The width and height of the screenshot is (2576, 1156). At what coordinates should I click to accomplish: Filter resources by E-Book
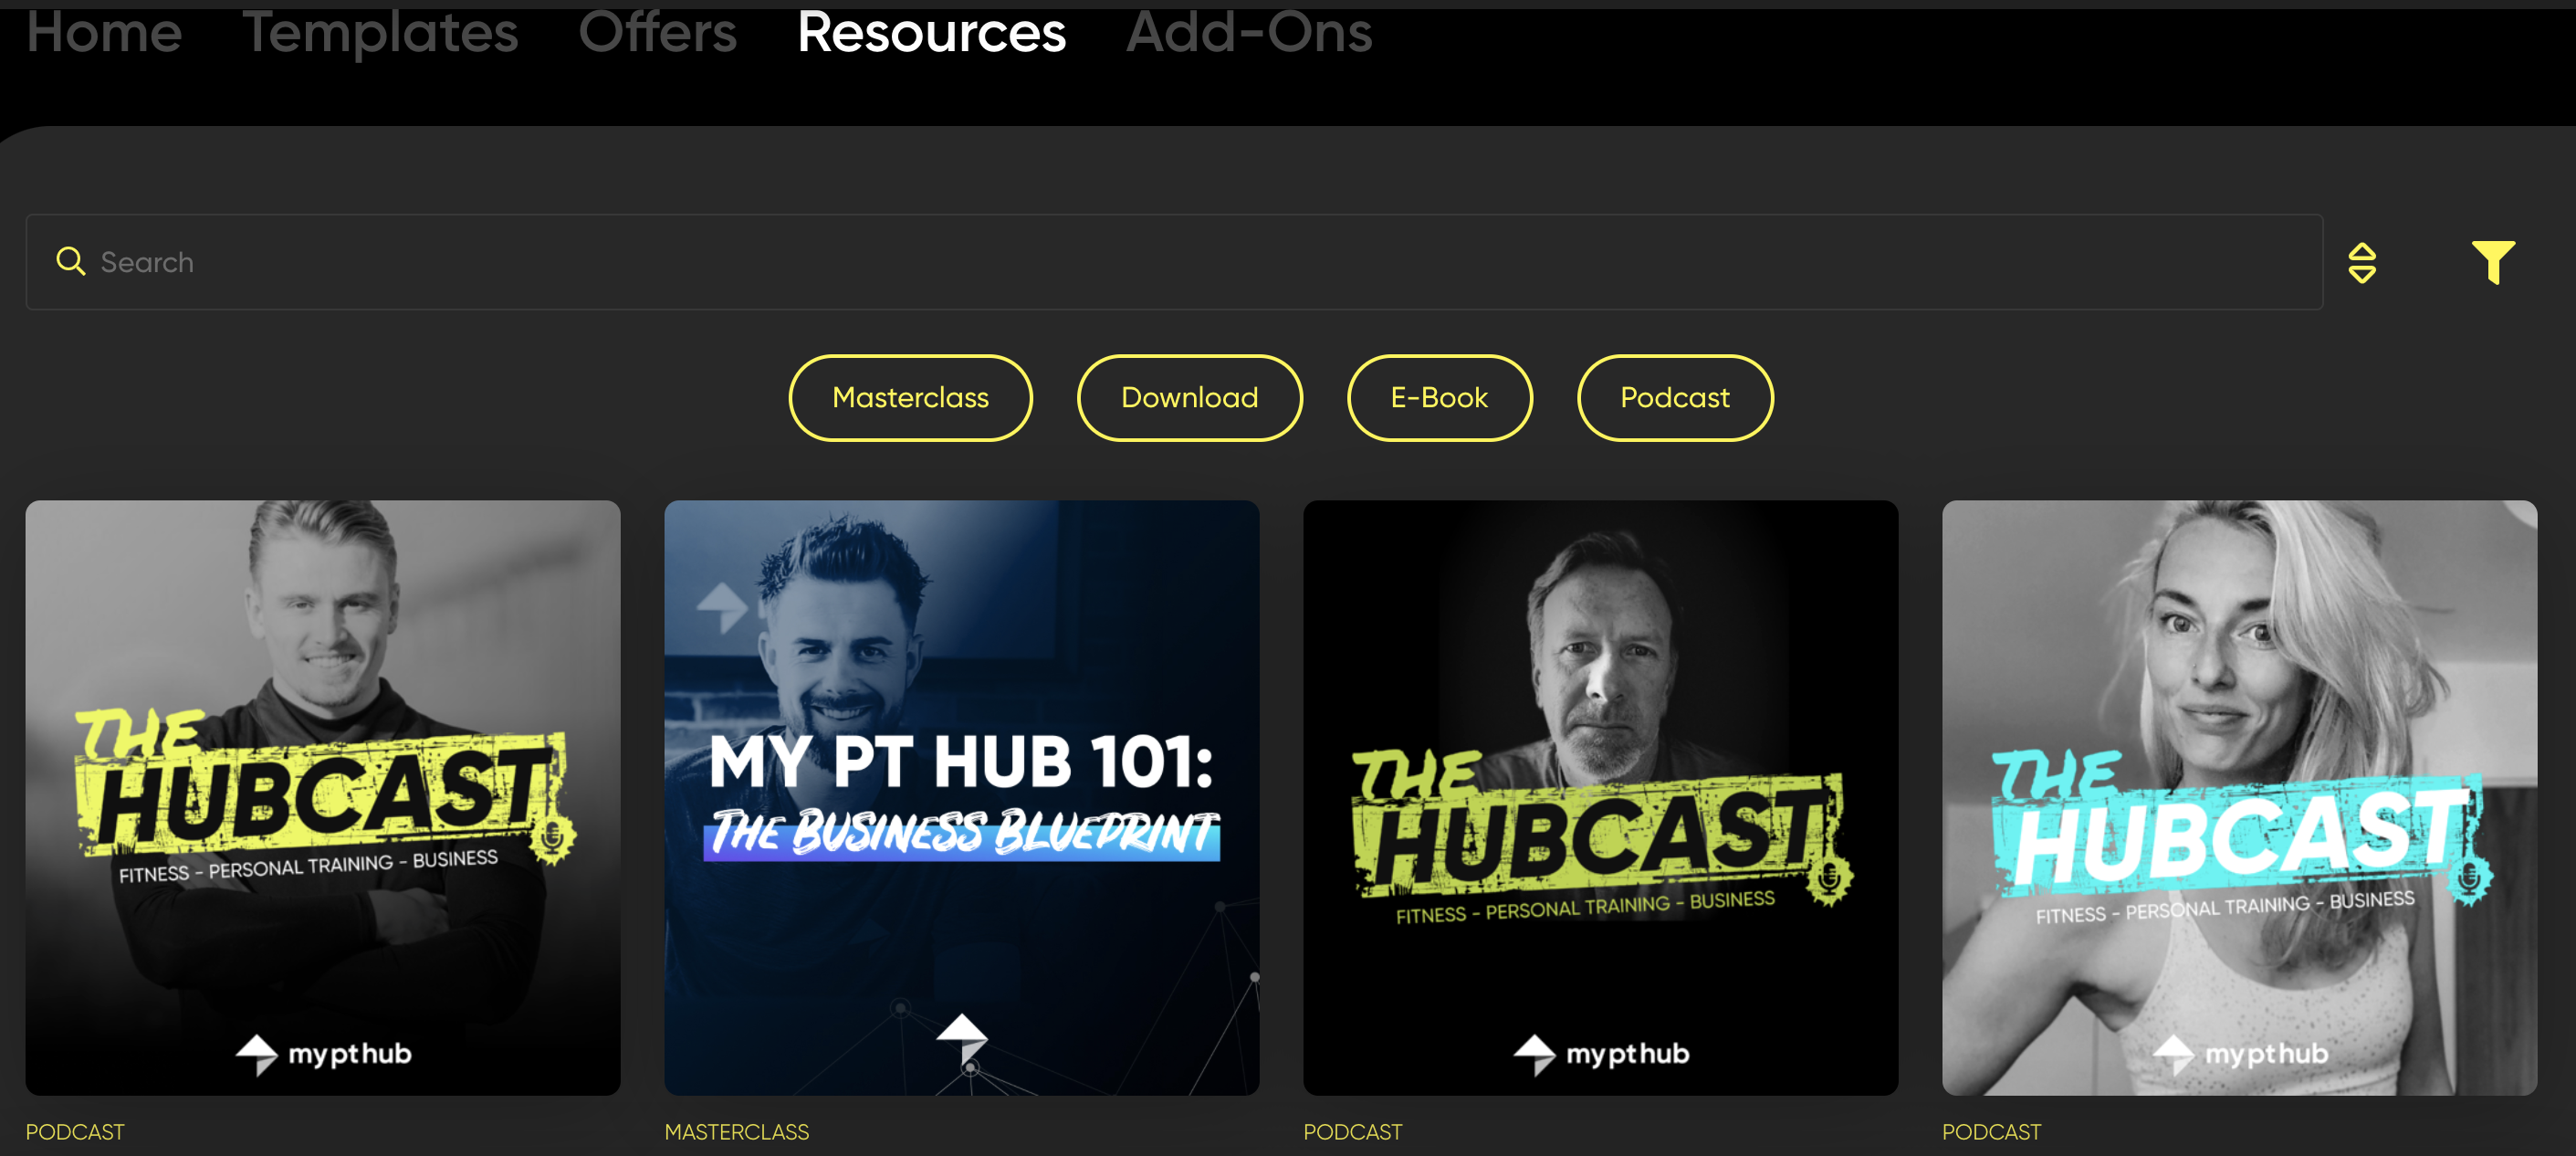click(1439, 398)
